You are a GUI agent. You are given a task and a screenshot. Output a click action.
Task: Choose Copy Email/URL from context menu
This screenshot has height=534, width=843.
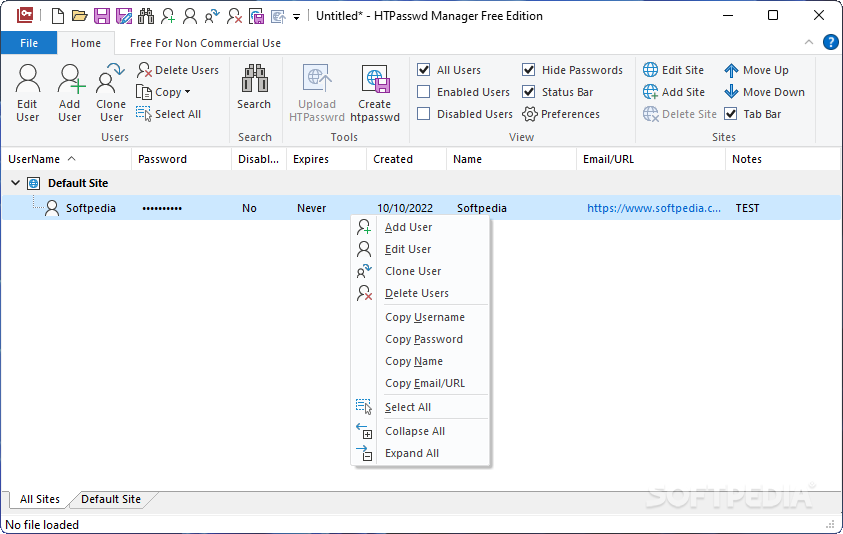click(x=420, y=383)
